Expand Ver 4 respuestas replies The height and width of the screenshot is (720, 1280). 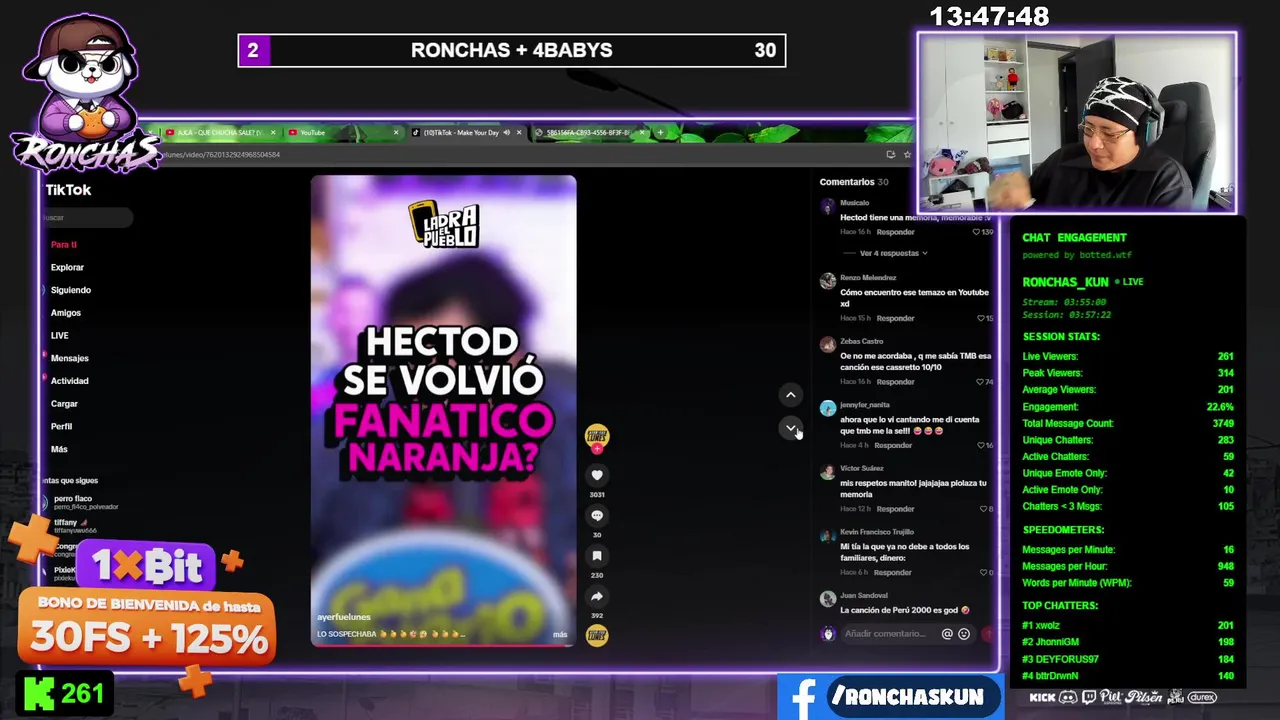pyautogui.click(x=893, y=253)
